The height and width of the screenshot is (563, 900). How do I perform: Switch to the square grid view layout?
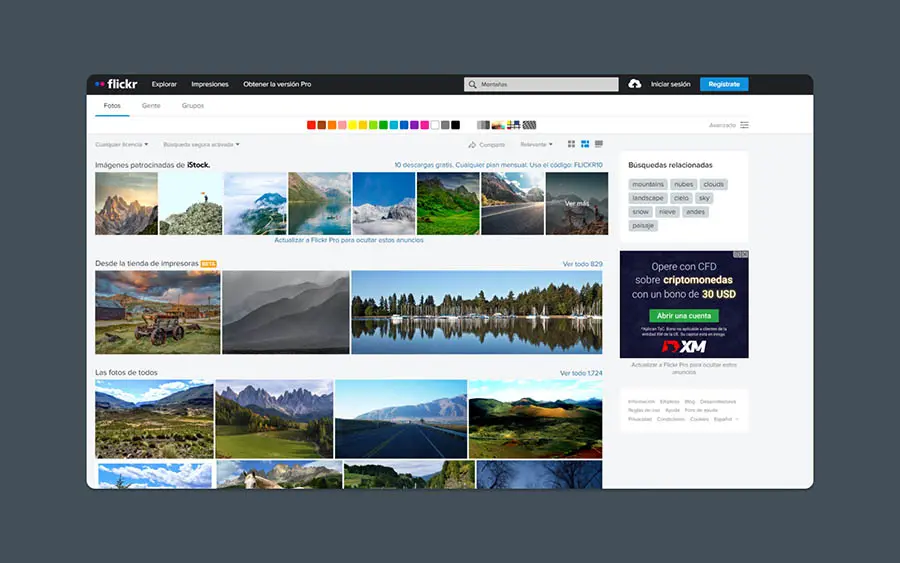[572, 145]
